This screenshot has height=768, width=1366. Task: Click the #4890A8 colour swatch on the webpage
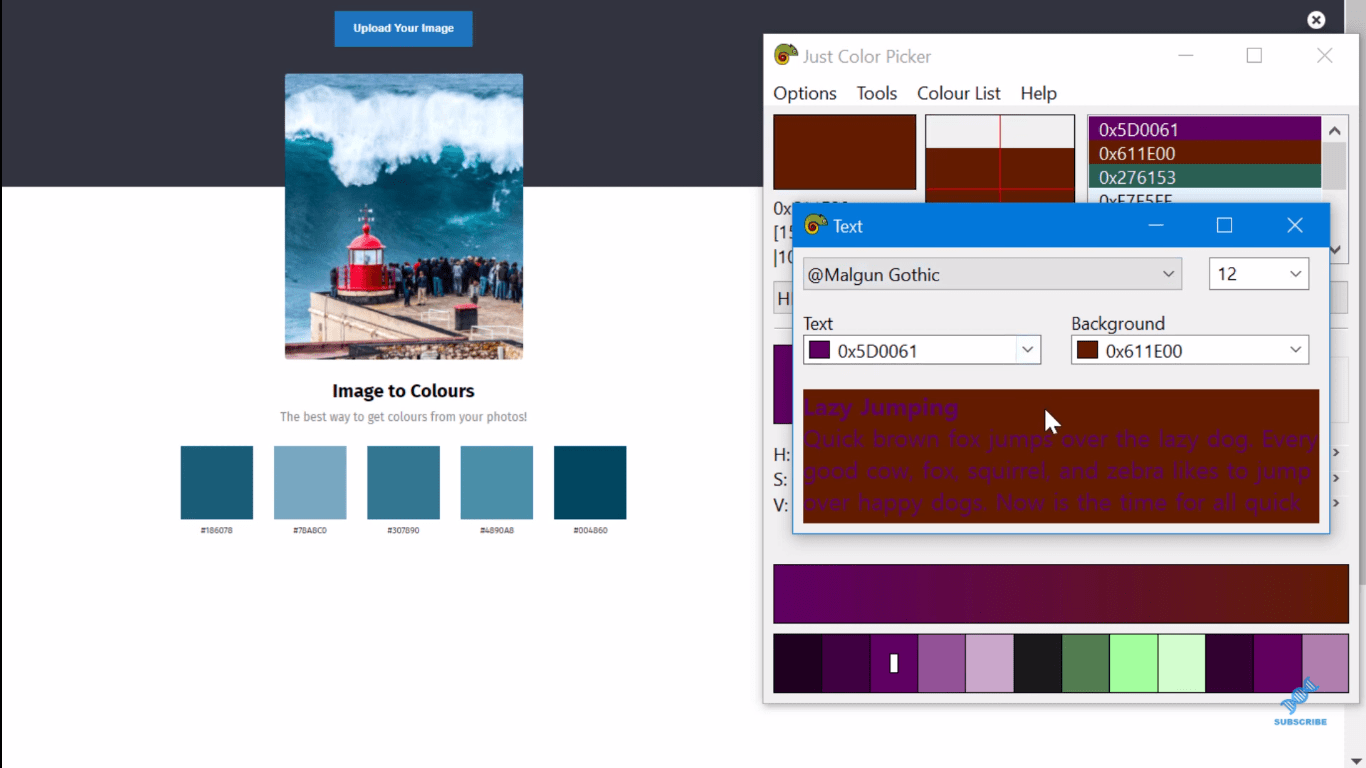[497, 483]
